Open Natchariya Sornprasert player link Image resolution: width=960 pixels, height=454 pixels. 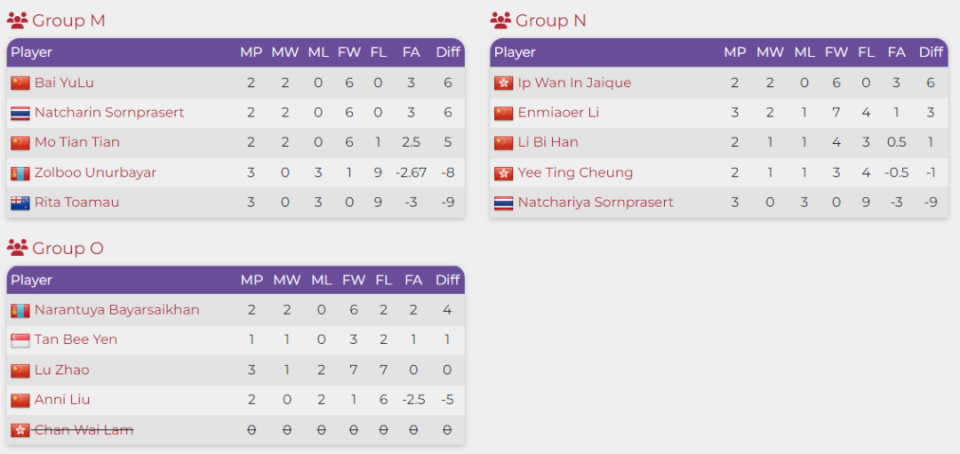click(596, 202)
